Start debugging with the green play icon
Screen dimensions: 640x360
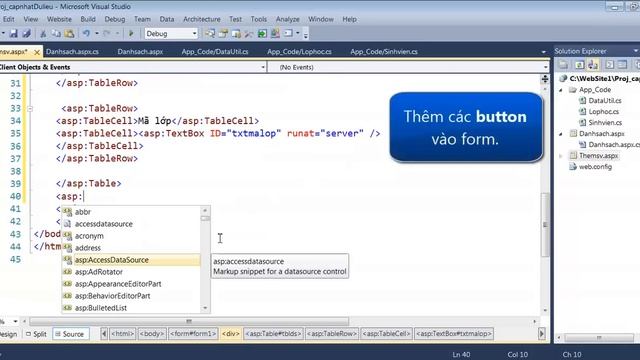pyautogui.click(x=131, y=33)
